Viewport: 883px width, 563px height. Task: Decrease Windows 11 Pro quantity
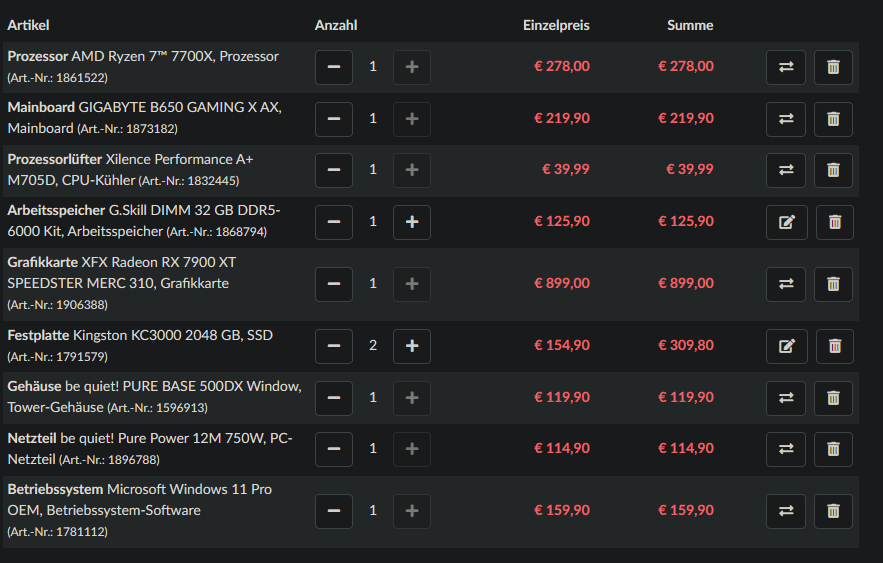[x=334, y=511]
